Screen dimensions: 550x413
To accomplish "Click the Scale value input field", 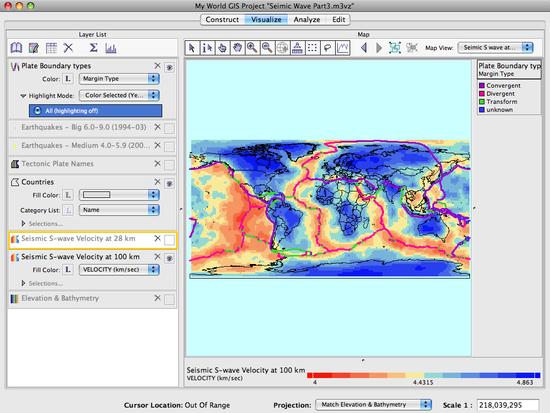I will pyautogui.click(x=508, y=405).
